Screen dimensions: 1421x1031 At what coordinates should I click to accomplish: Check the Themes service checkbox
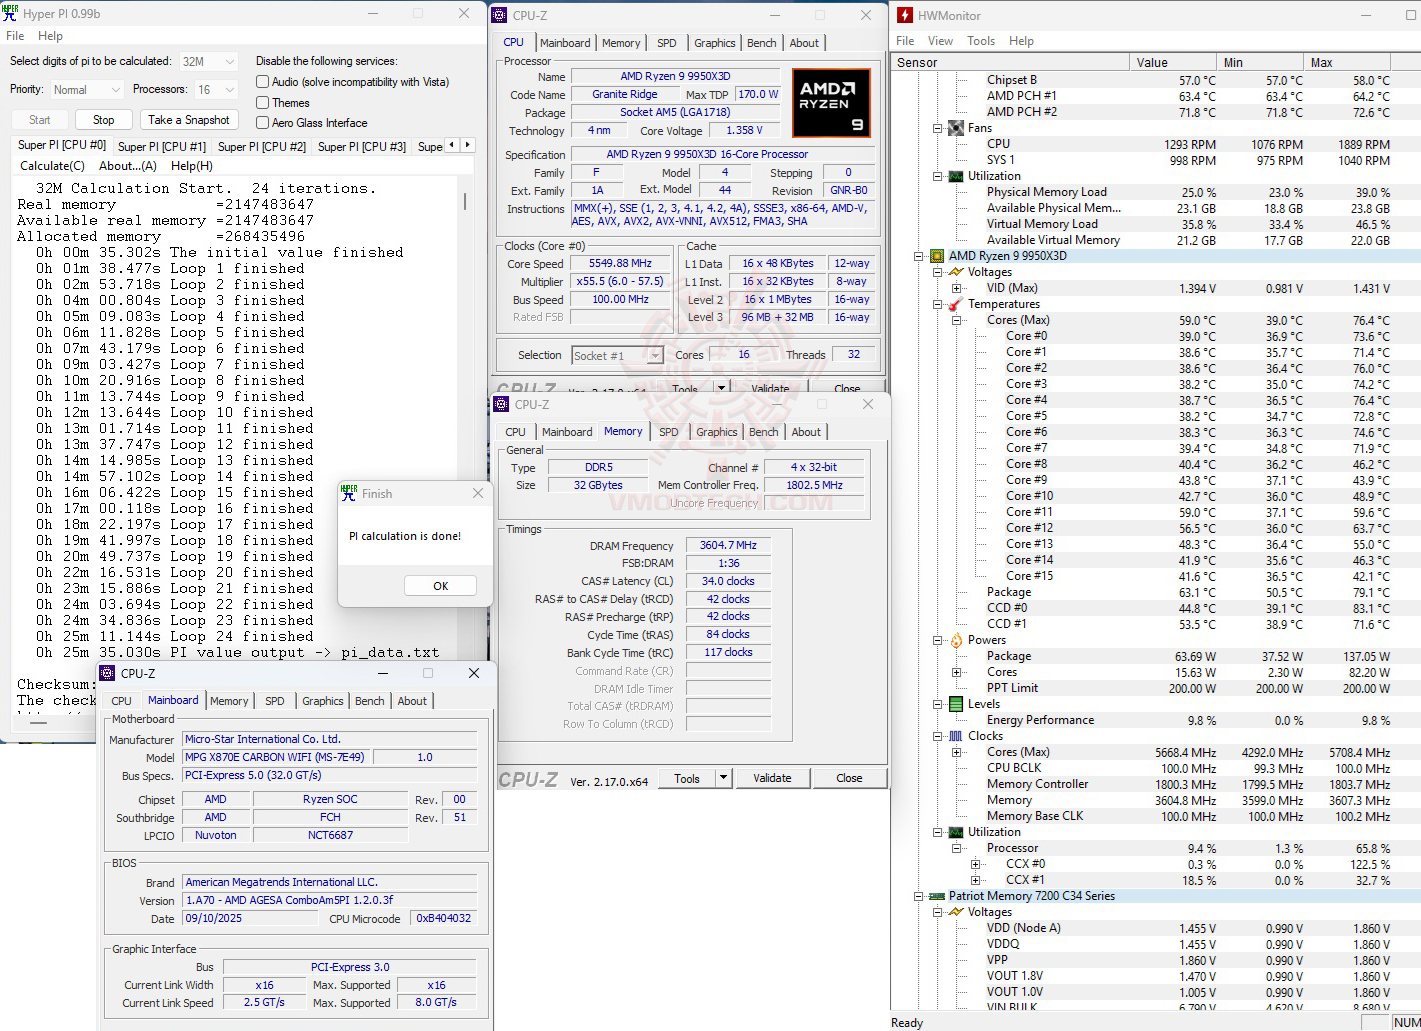(x=262, y=103)
